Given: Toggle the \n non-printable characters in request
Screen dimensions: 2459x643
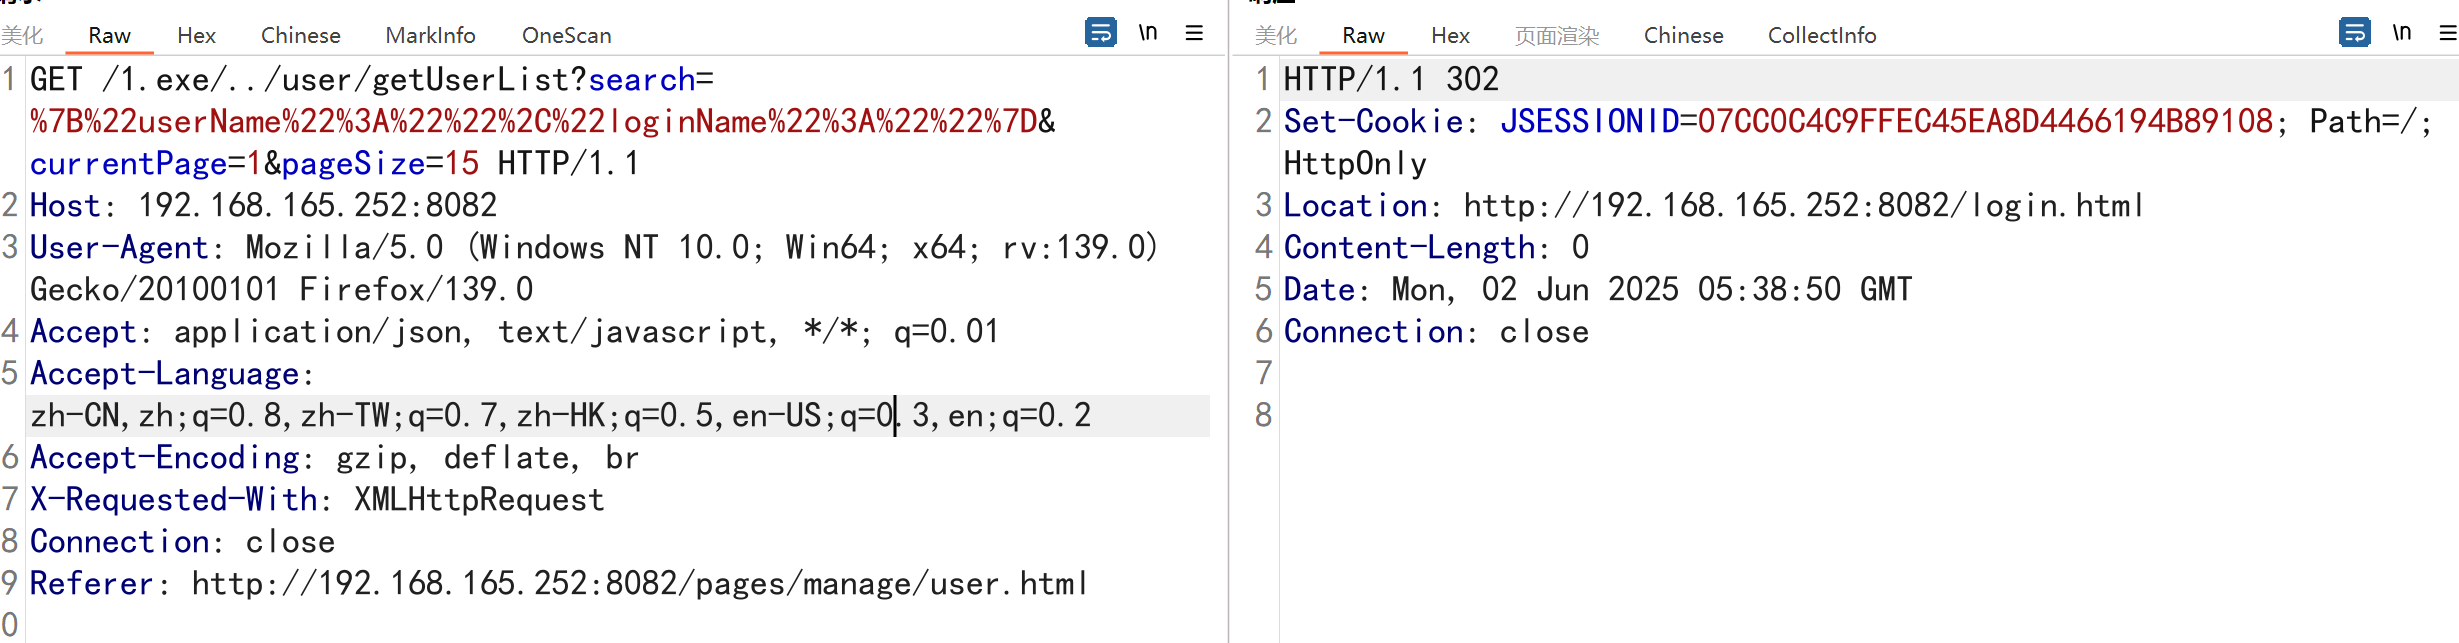Looking at the screenshot, I should (1148, 33).
